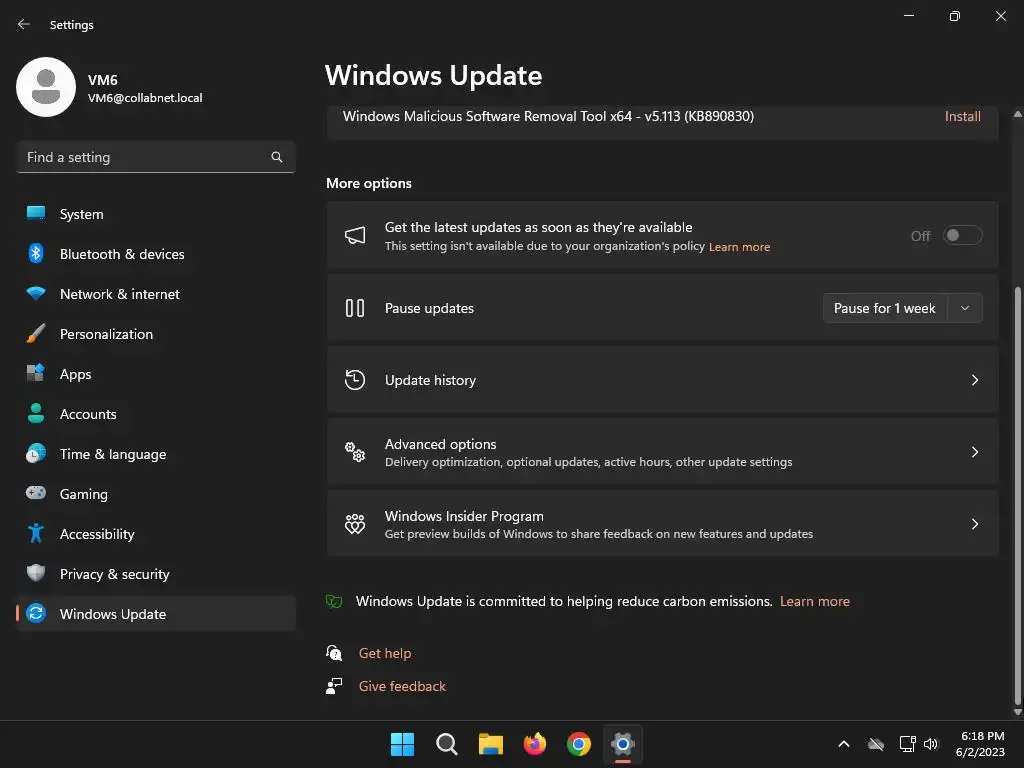Open System settings category

coord(155,214)
